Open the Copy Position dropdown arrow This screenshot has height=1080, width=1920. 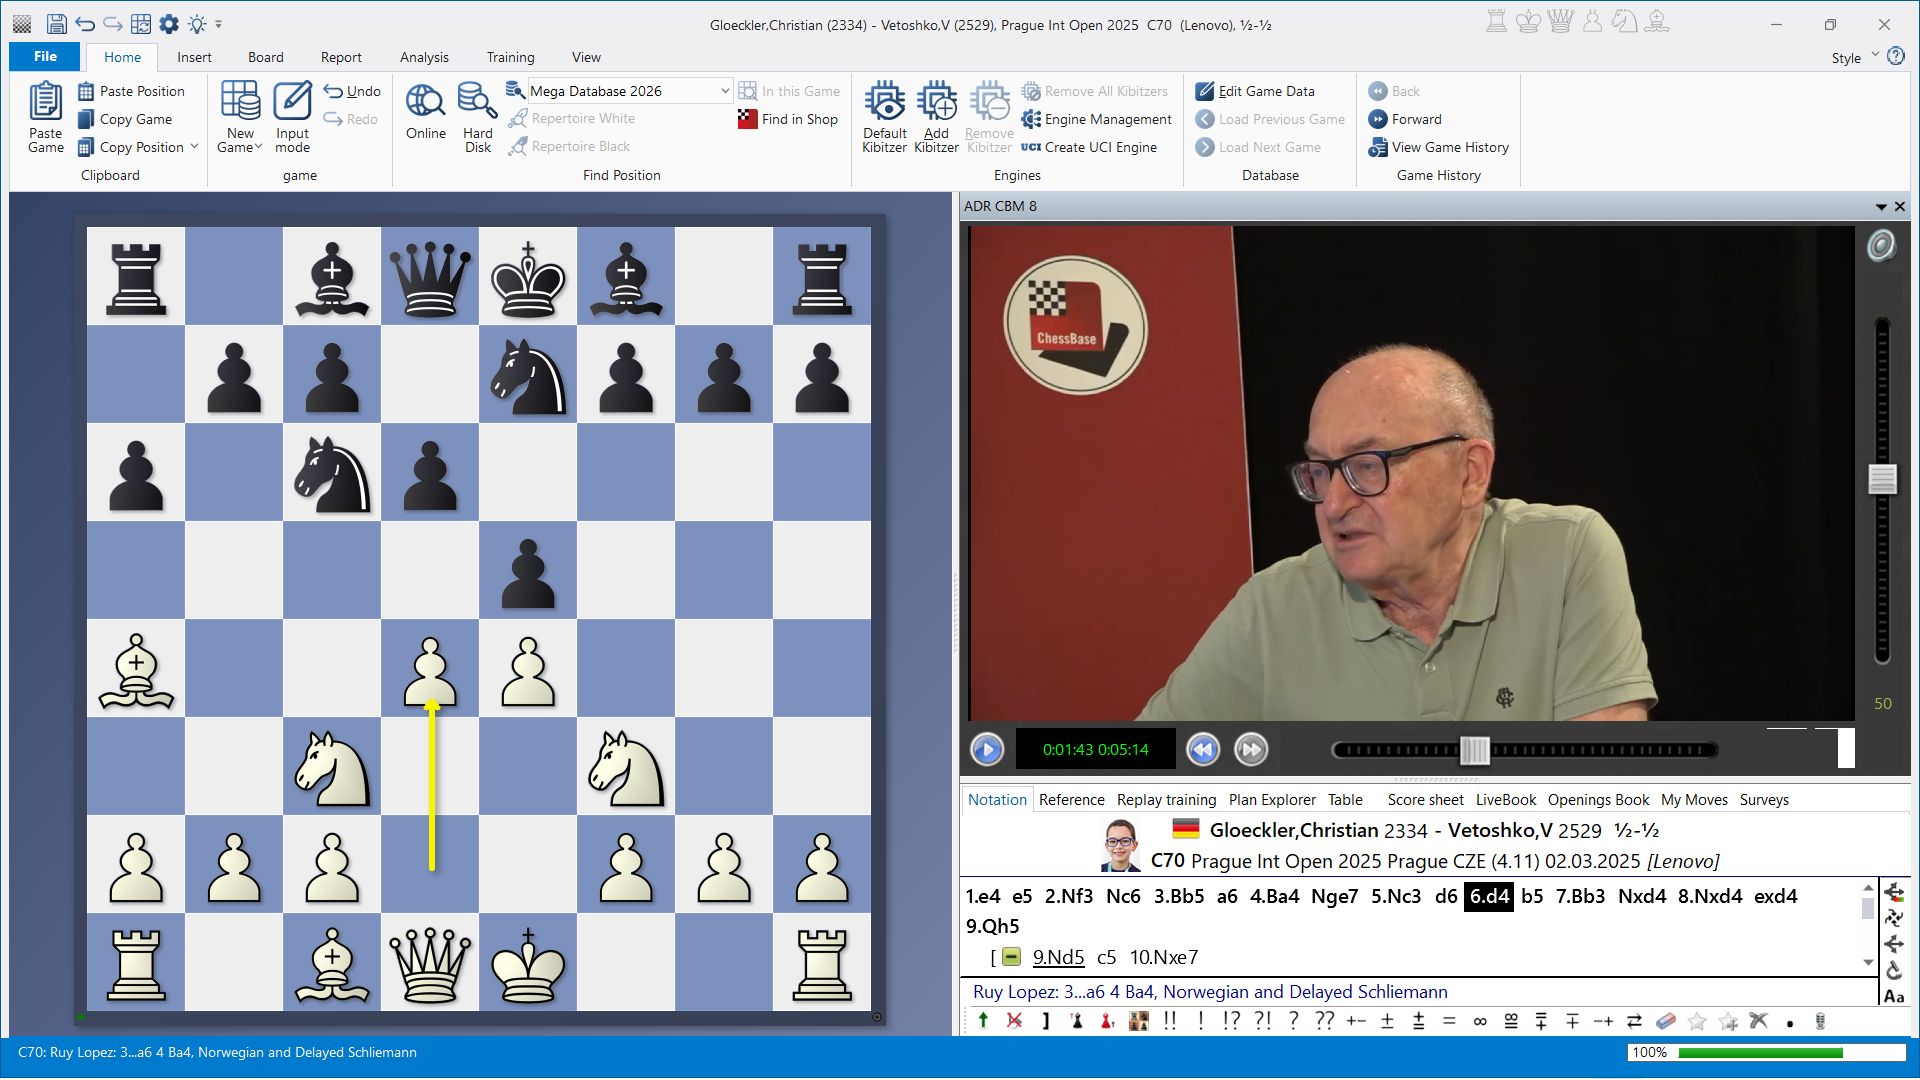(195, 147)
